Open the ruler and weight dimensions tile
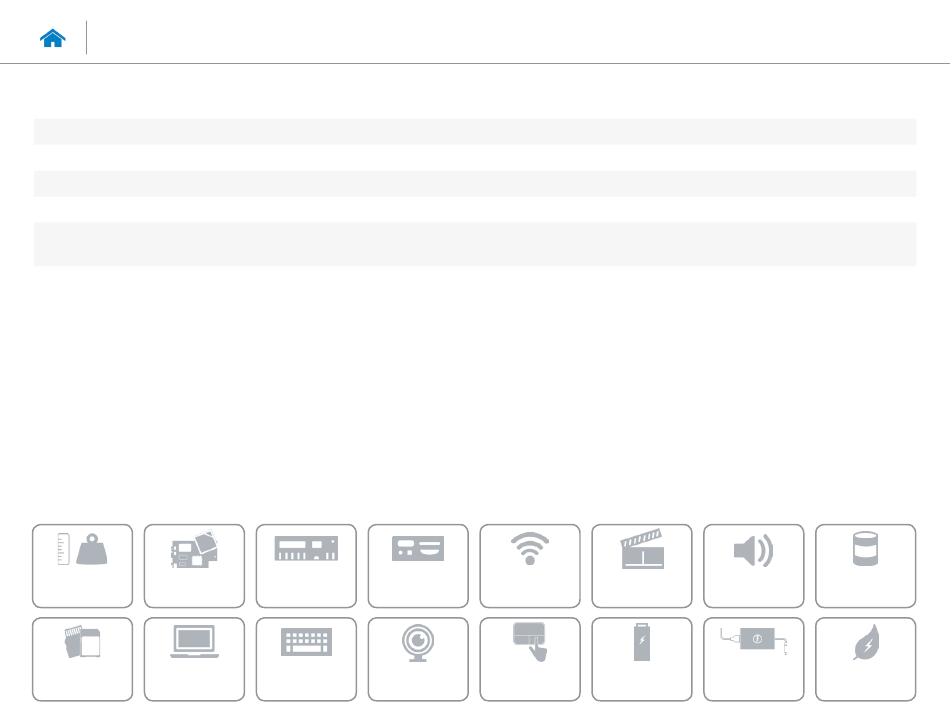 click(82, 566)
